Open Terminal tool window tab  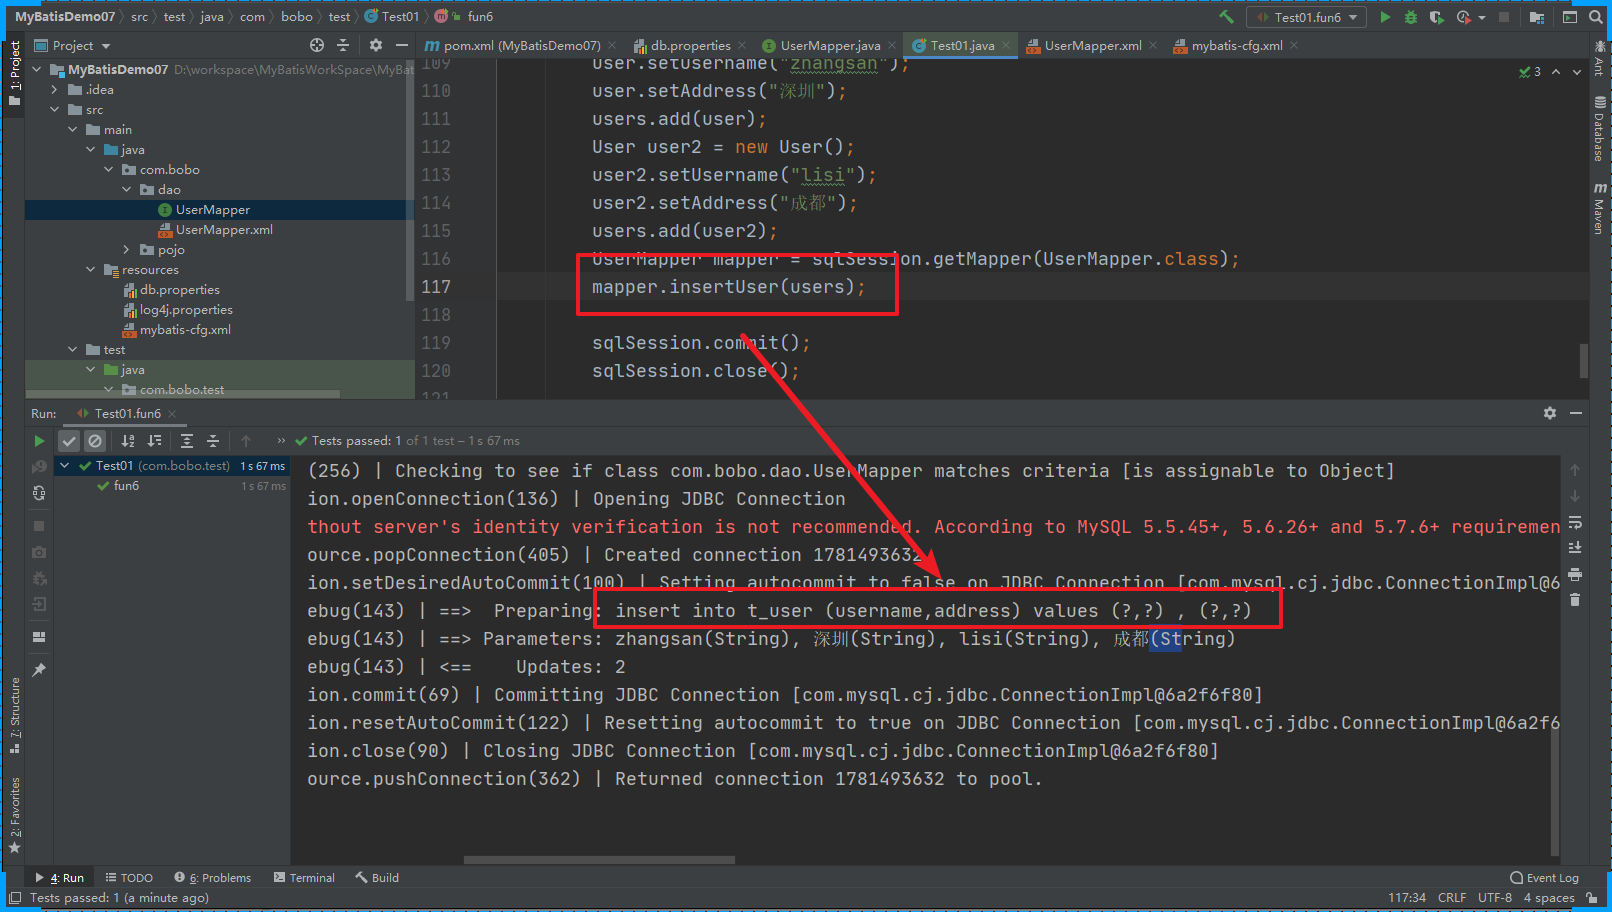(304, 878)
